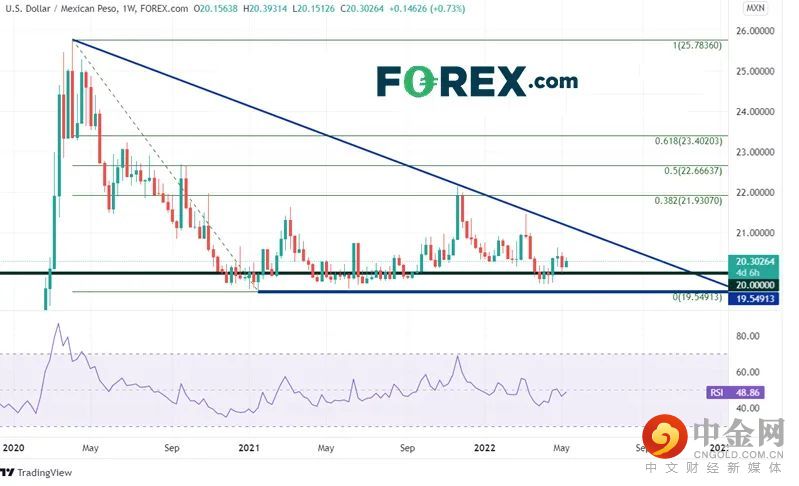Click the 19.54913 blue price label
This screenshot has height=486, width=799.
click(x=755, y=298)
